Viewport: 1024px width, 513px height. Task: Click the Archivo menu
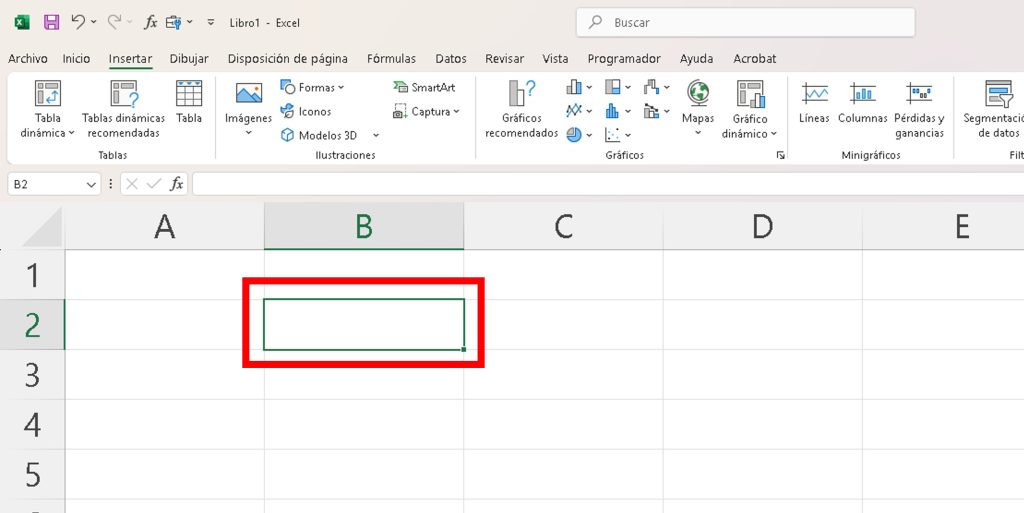click(x=28, y=59)
